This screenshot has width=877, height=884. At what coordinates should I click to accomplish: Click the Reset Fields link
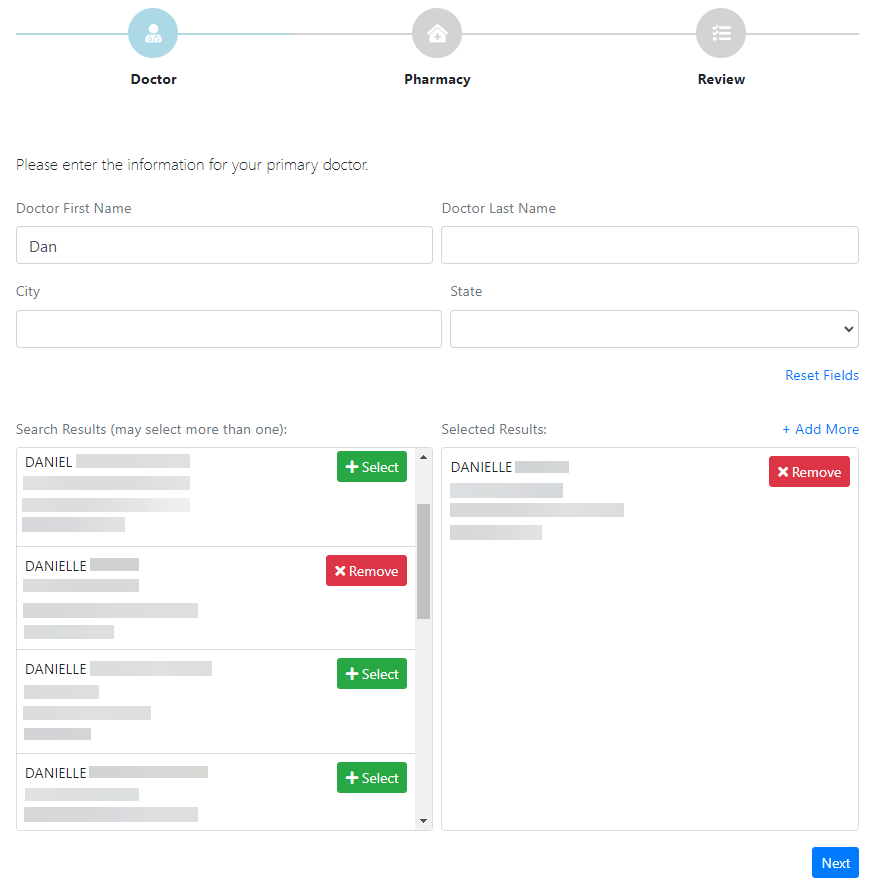[821, 375]
